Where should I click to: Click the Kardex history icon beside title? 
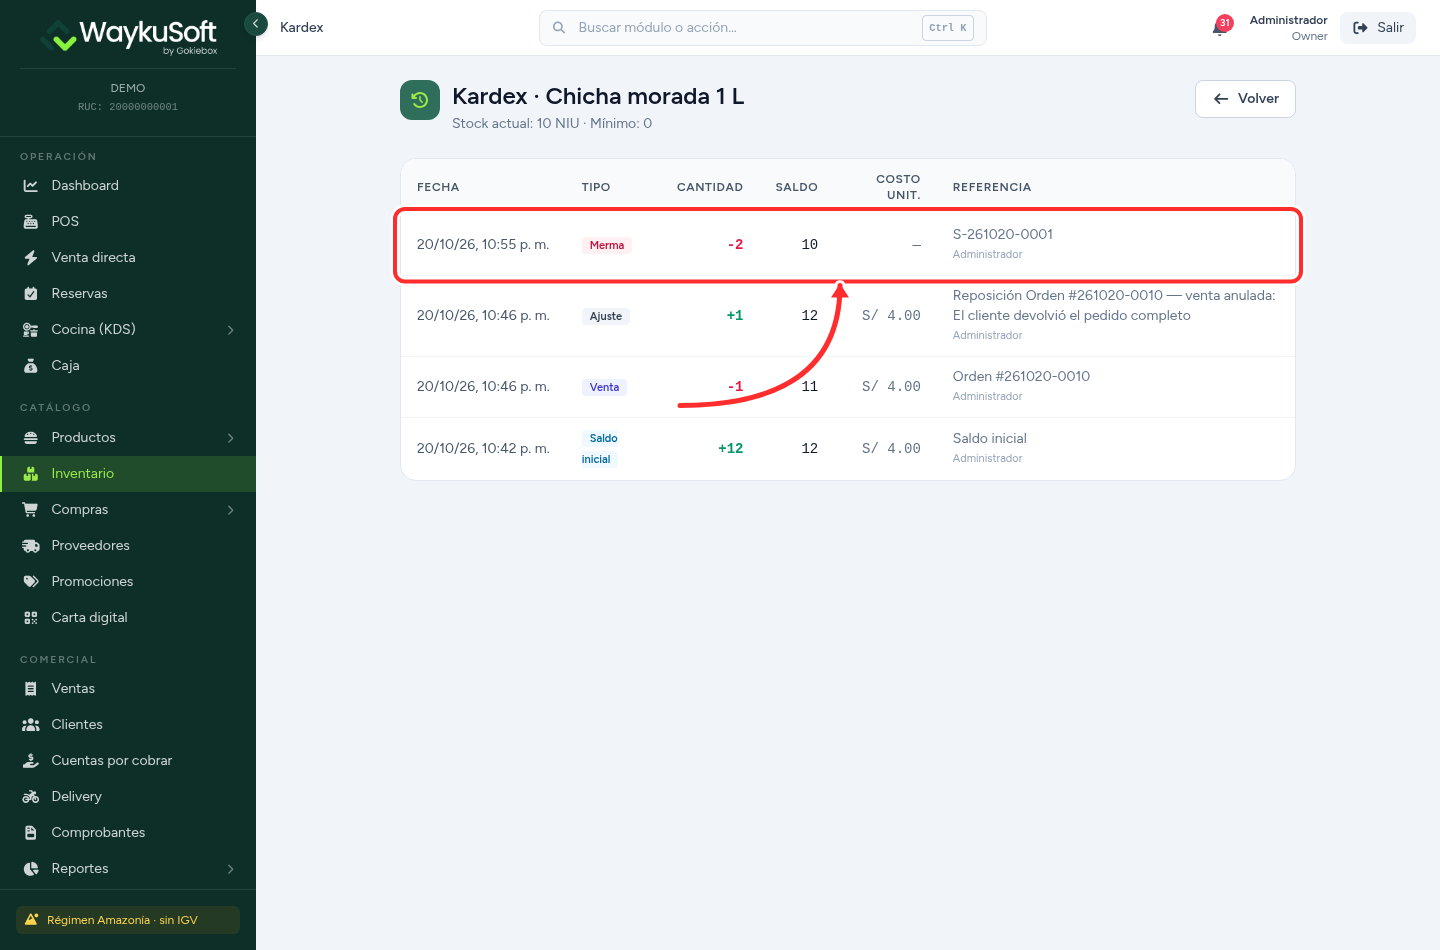pyautogui.click(x=420, y=100)
